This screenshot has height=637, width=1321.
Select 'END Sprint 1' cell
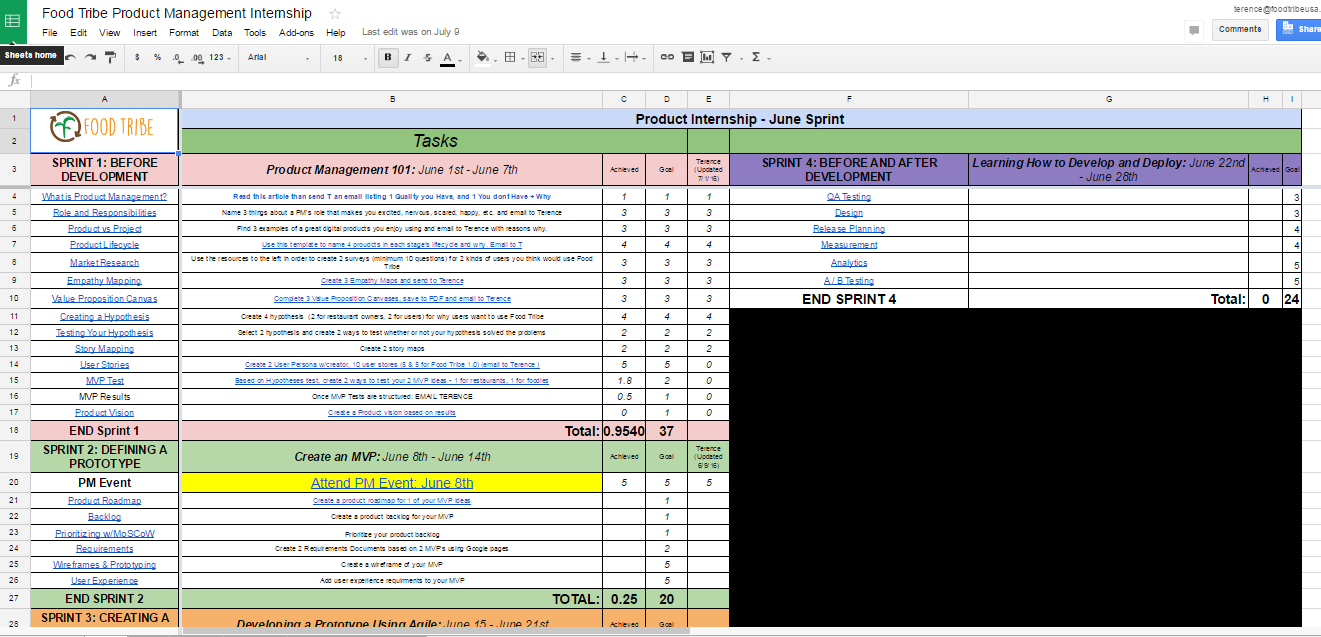105,431
